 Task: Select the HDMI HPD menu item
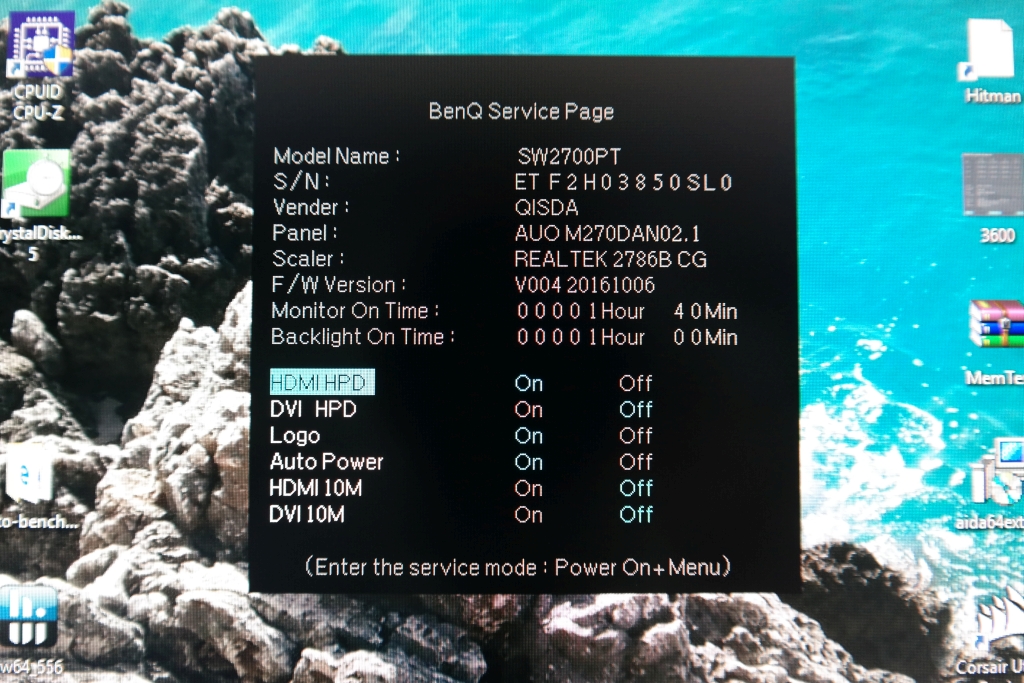pyautogui.click(x=322, y=383)
